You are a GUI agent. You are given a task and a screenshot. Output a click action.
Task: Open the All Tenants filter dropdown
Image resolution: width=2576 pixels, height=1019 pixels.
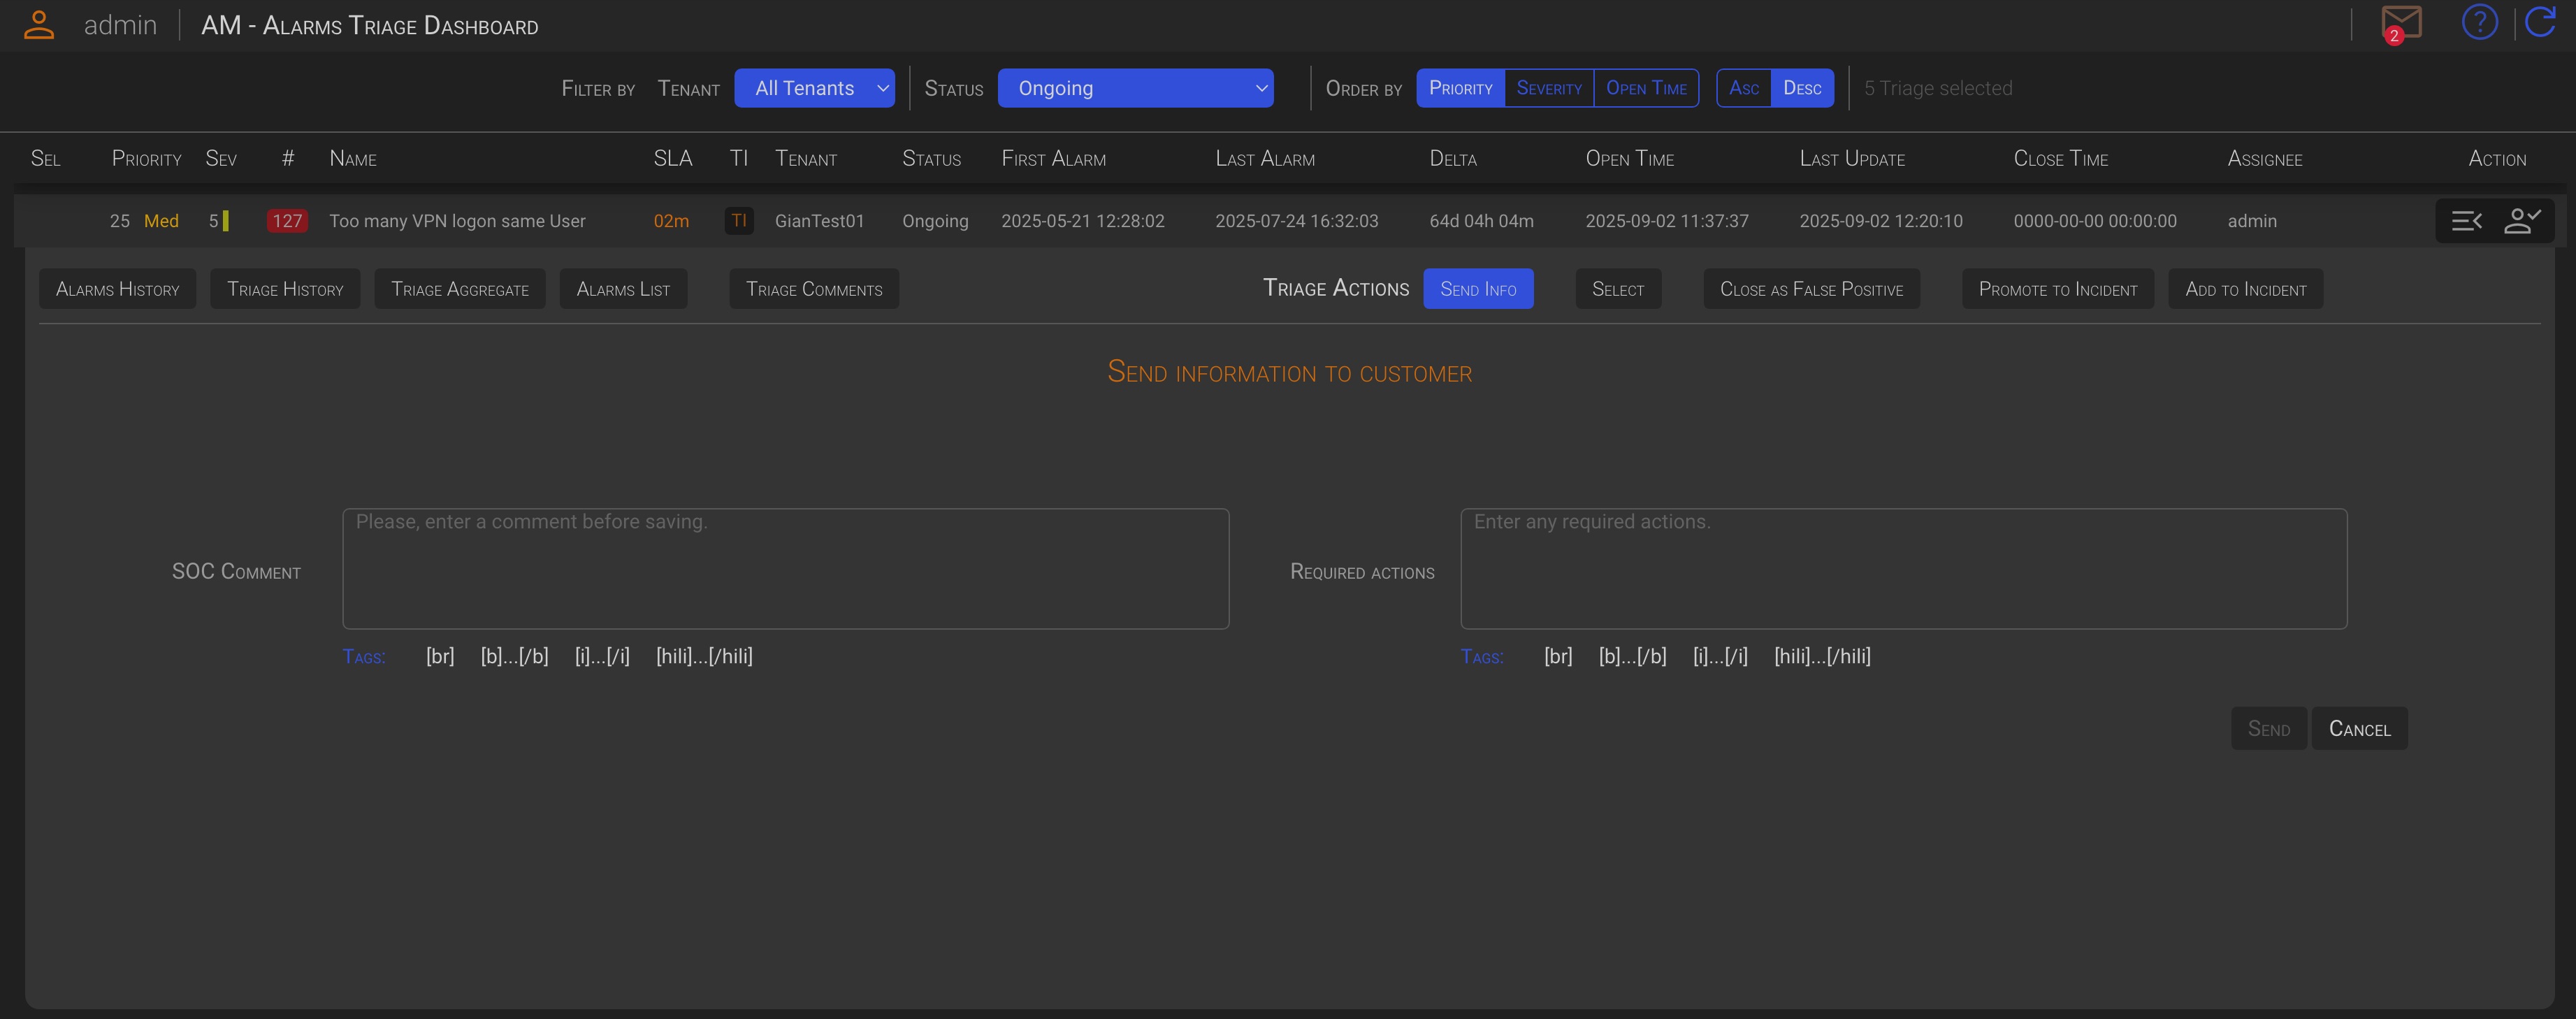(814, 88)
